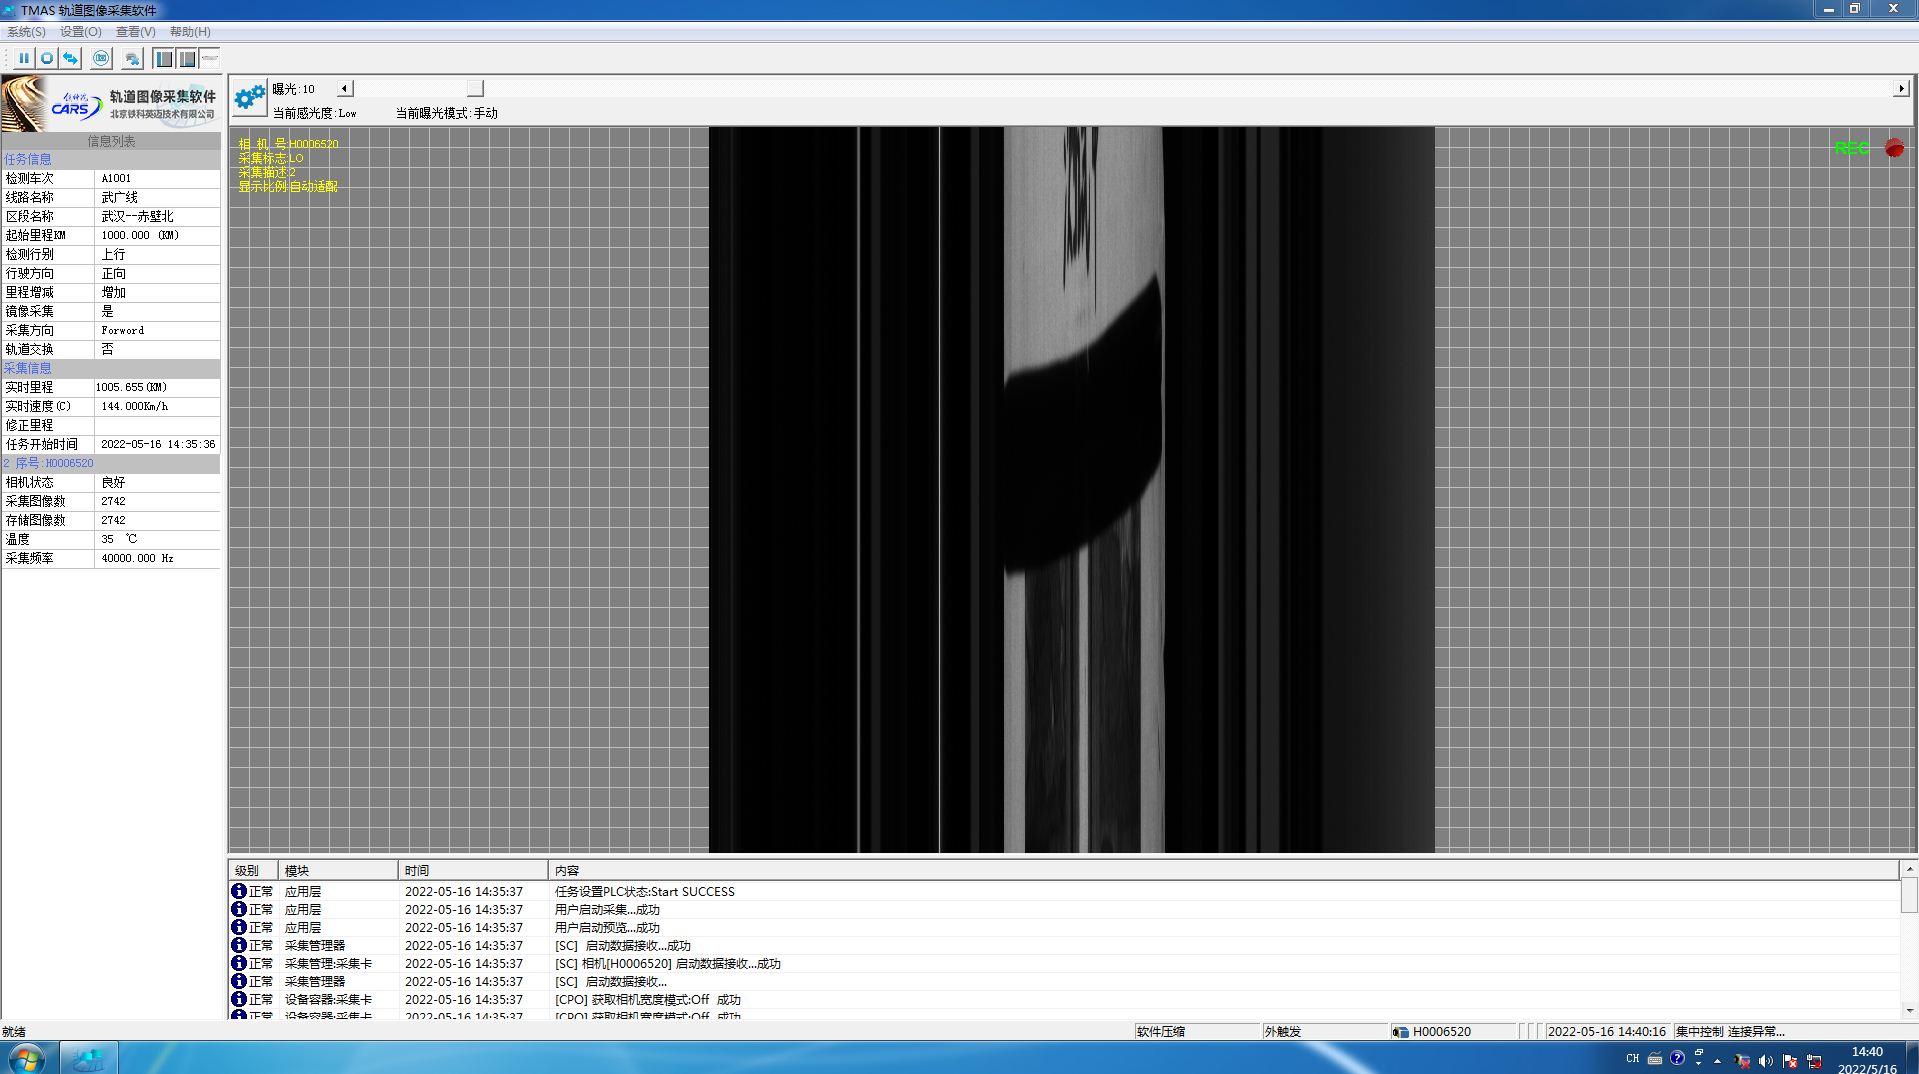Image resolution: width=1919 pixels, height=1074 pixels.
Task: Open exposure settings with the gears icon
Action: coord(249,98)
